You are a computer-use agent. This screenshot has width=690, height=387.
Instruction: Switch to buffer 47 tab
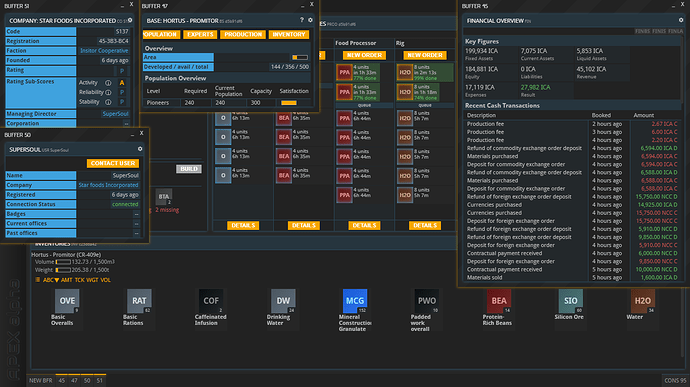[x=74, y=380]
